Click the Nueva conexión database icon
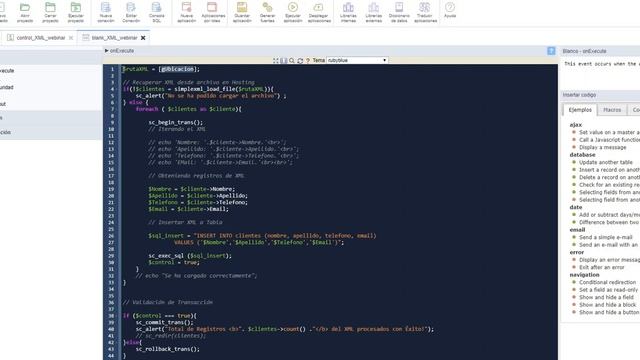This screenshot has height=360, width=640. point(106,12)
